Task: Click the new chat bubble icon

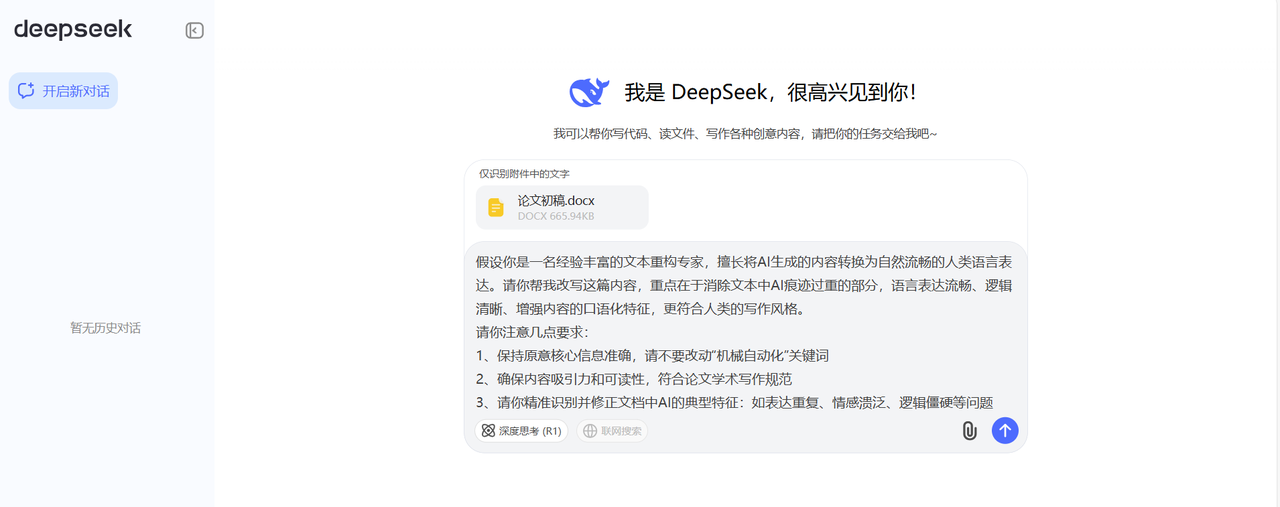Action: (27, 91)
